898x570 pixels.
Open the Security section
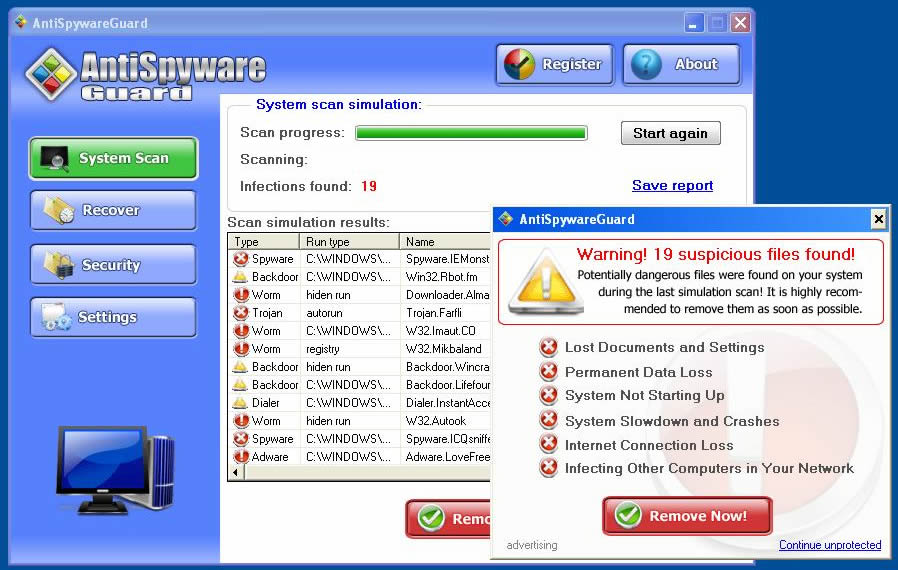pos(113,265)
